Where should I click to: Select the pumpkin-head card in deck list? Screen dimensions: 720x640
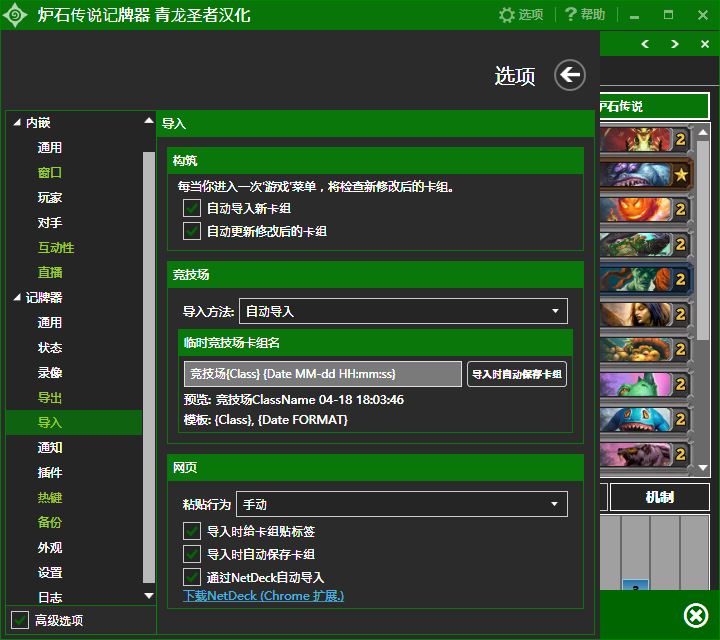645,209
